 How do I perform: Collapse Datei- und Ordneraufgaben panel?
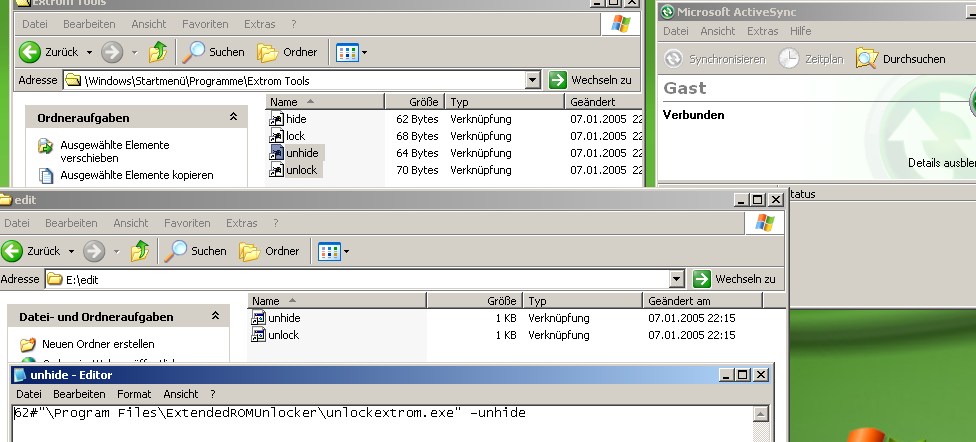point(214,317)
